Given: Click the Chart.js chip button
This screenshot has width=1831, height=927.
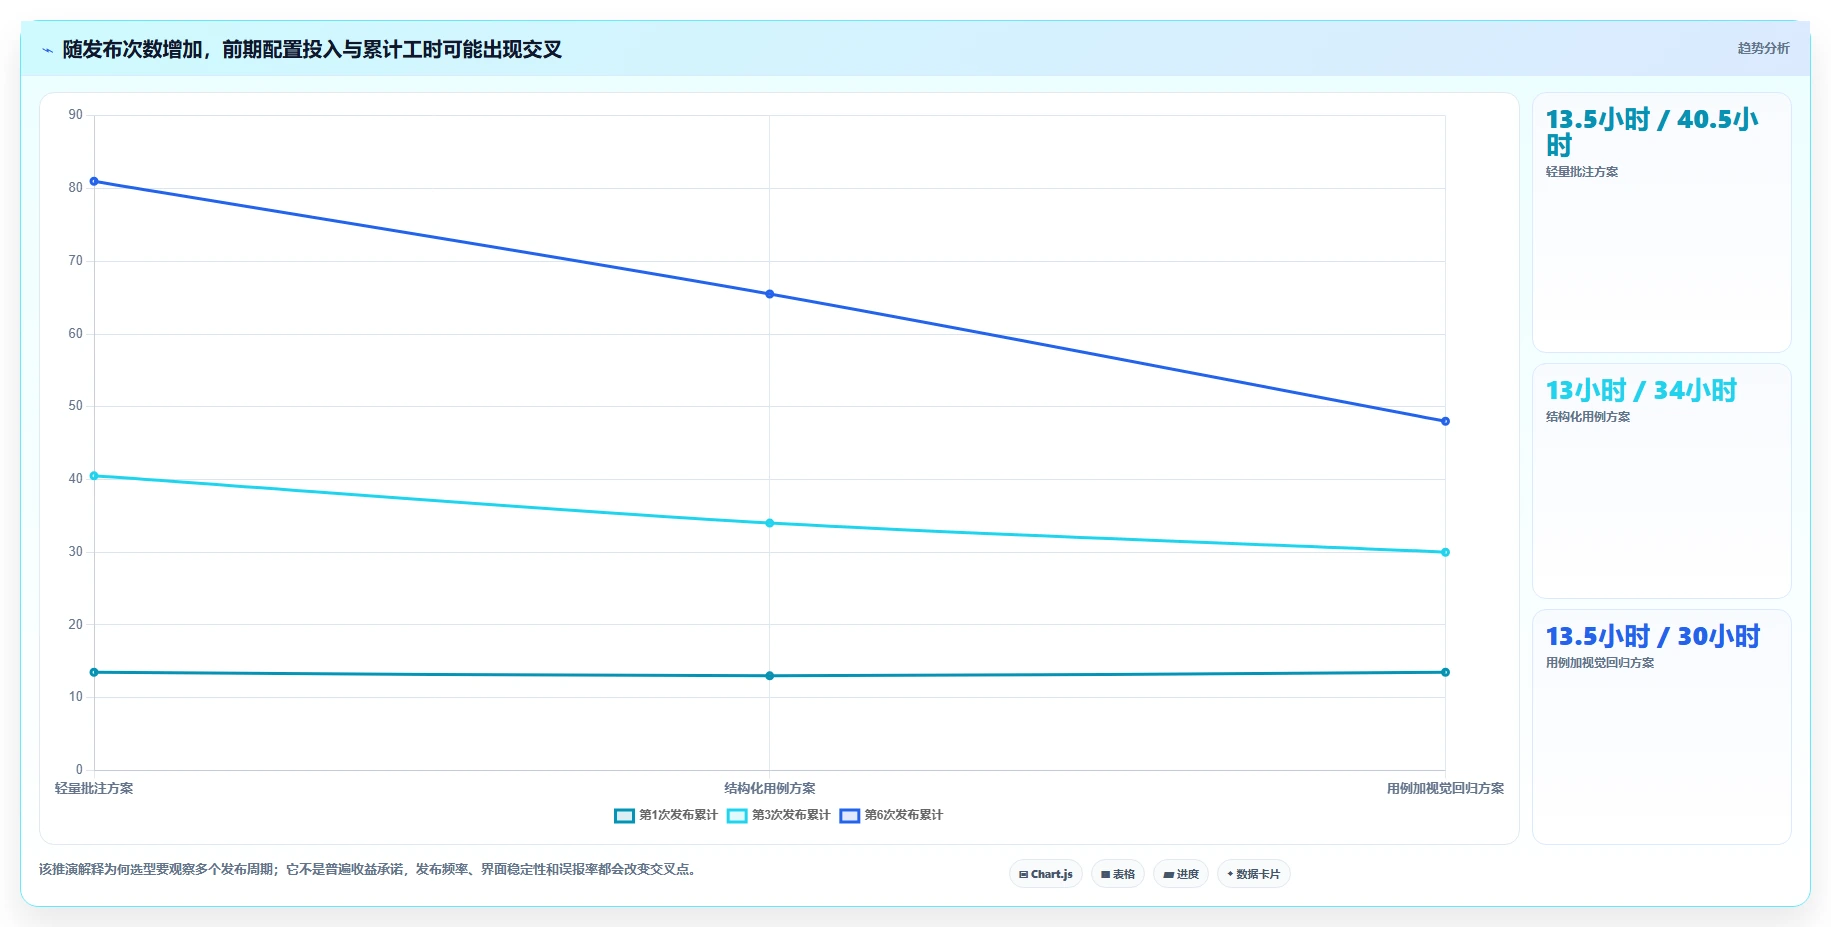Looking at the screenshot, I should (x=1045, y=874).
